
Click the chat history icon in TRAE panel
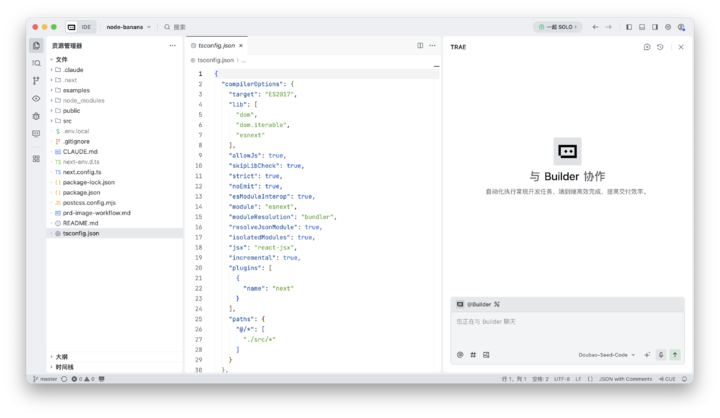(x=660, y=47)
